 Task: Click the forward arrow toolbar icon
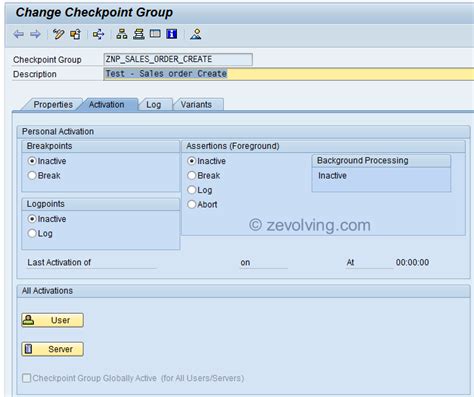(35, 34)
